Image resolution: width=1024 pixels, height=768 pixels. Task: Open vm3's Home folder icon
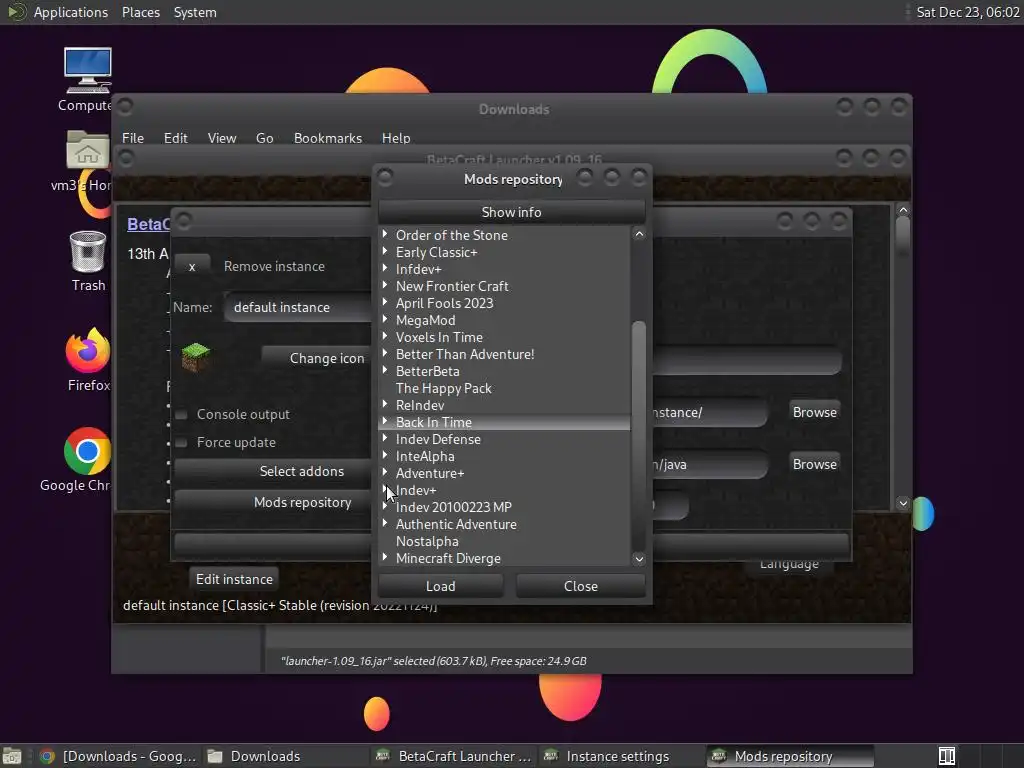tap(88, 149)
